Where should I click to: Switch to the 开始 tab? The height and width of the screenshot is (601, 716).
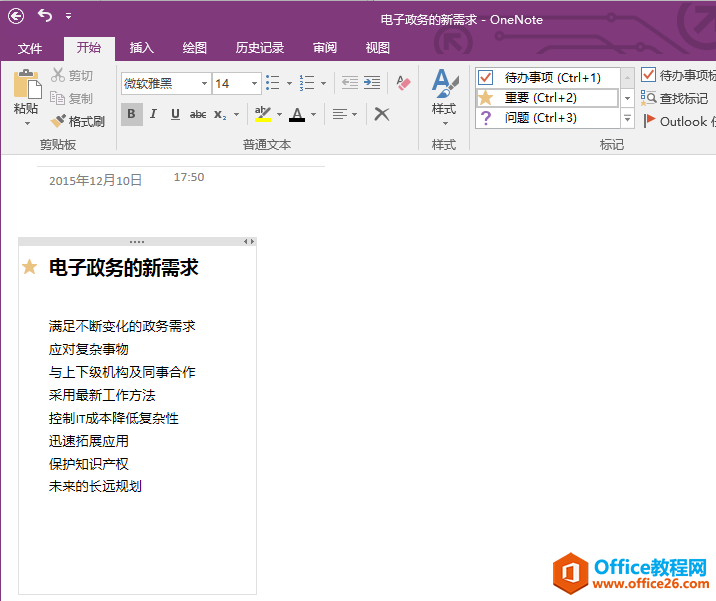click(89, 47)
